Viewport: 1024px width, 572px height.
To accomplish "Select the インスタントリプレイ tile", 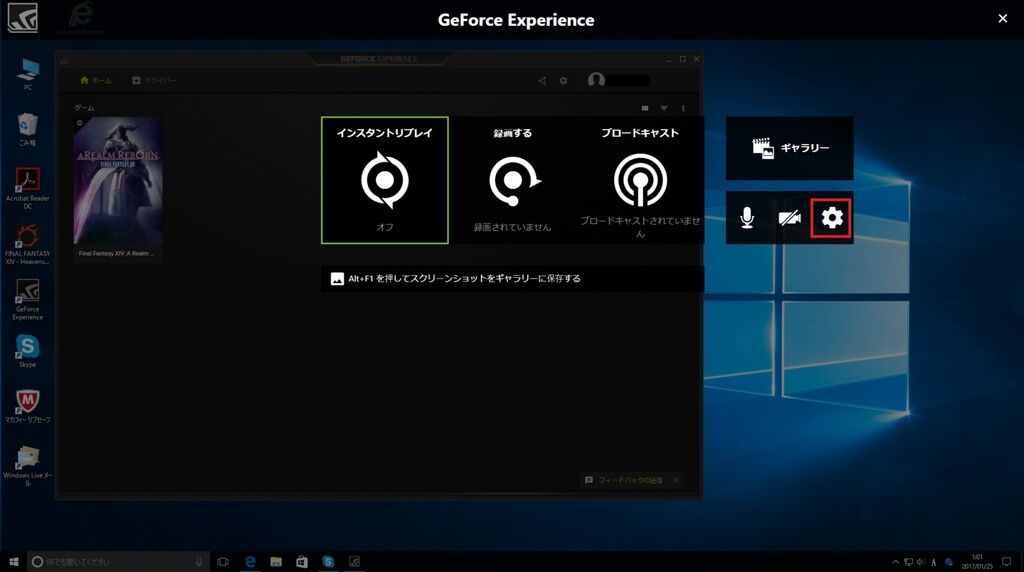I will (385, 180).
